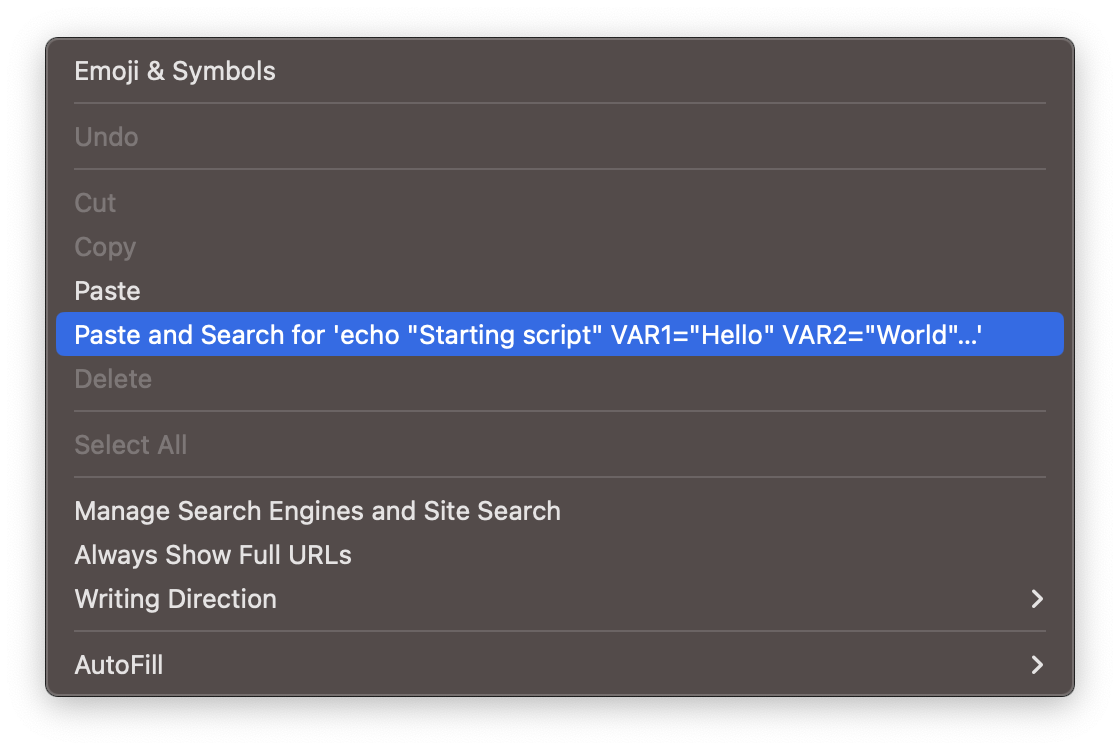Image resolution: width=1120 pixels, height=750 pixels.
Task: Choose Cut from the context menu
Action: click(x=95, y=203)
